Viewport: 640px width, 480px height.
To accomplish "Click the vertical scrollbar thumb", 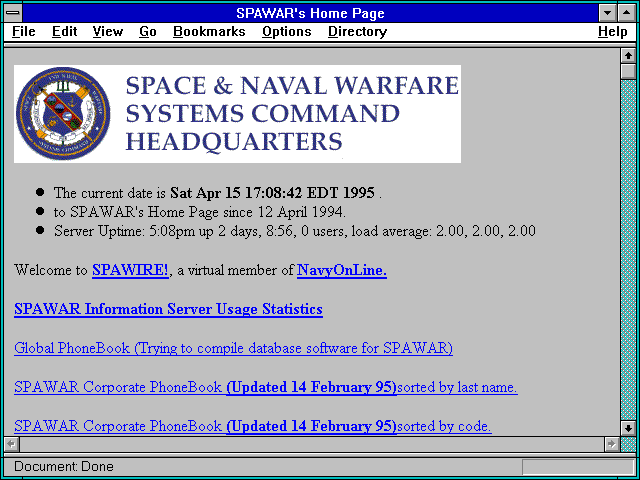I will click(628, 71).
